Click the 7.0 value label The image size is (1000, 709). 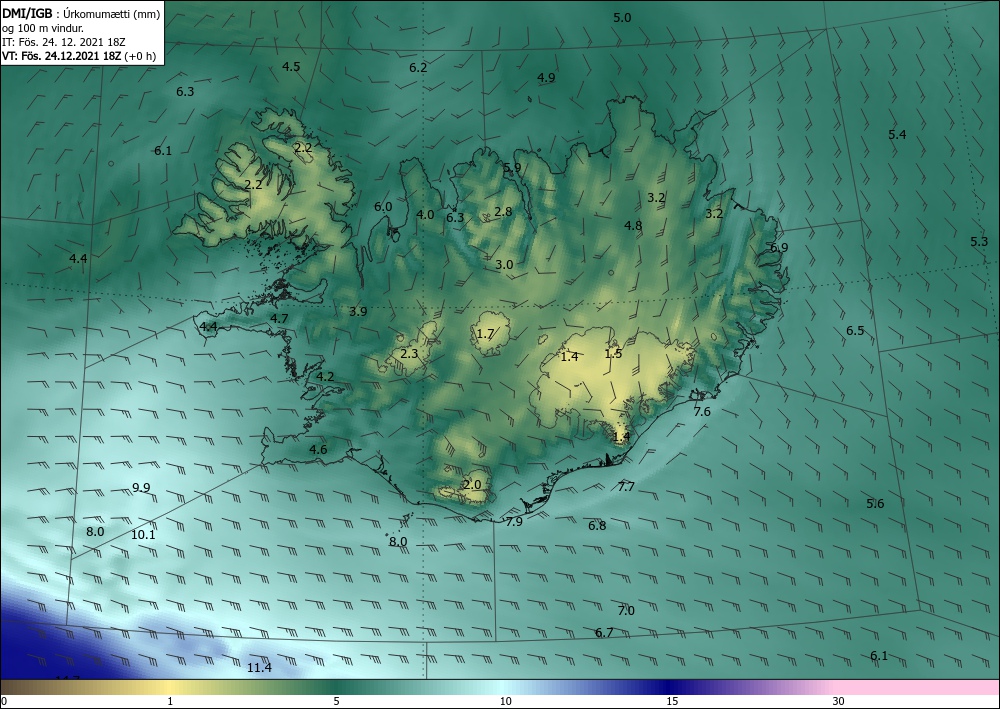[626, 611]
